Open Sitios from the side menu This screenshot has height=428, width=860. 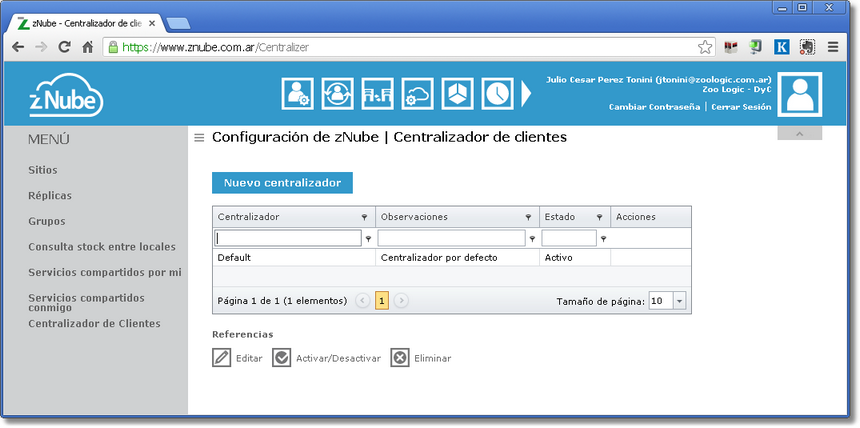click(x=43, y=170)
